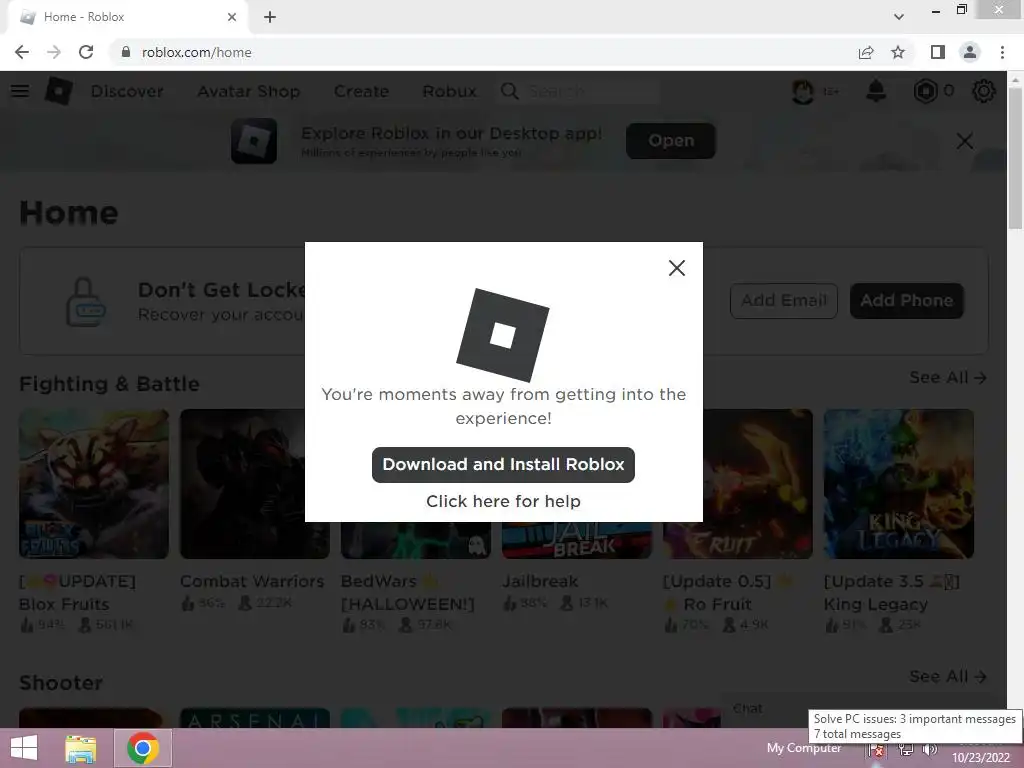Open the Robux balance icon

[925, 91]
